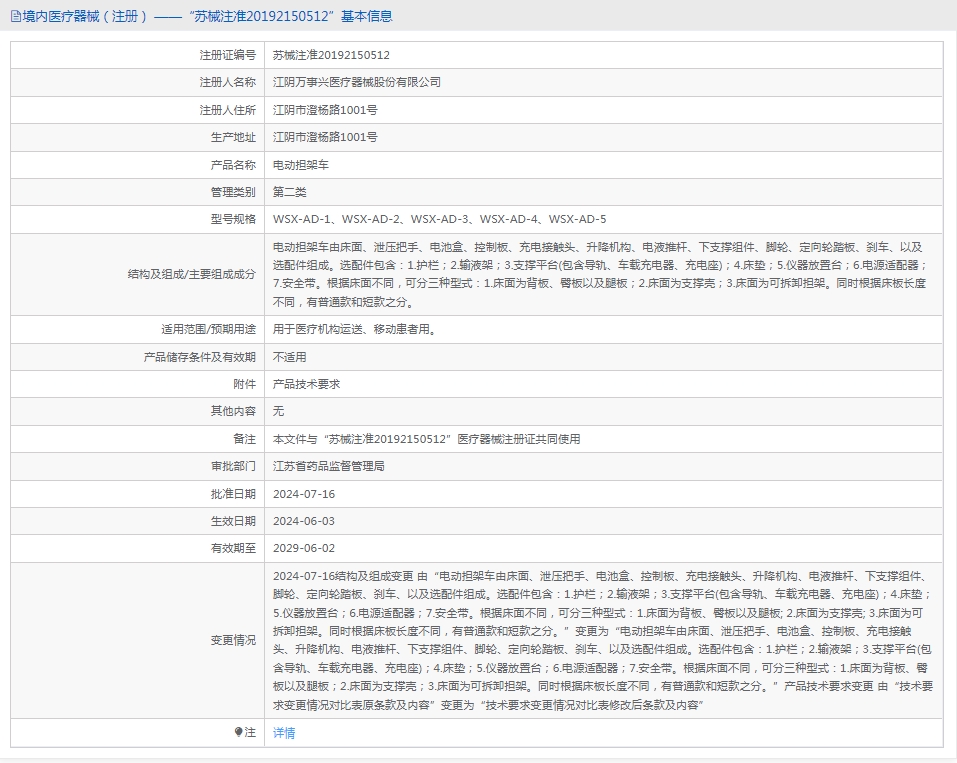Click the 附件 label
The height and width of the screenshot is (763, 957).
[244, 384]
